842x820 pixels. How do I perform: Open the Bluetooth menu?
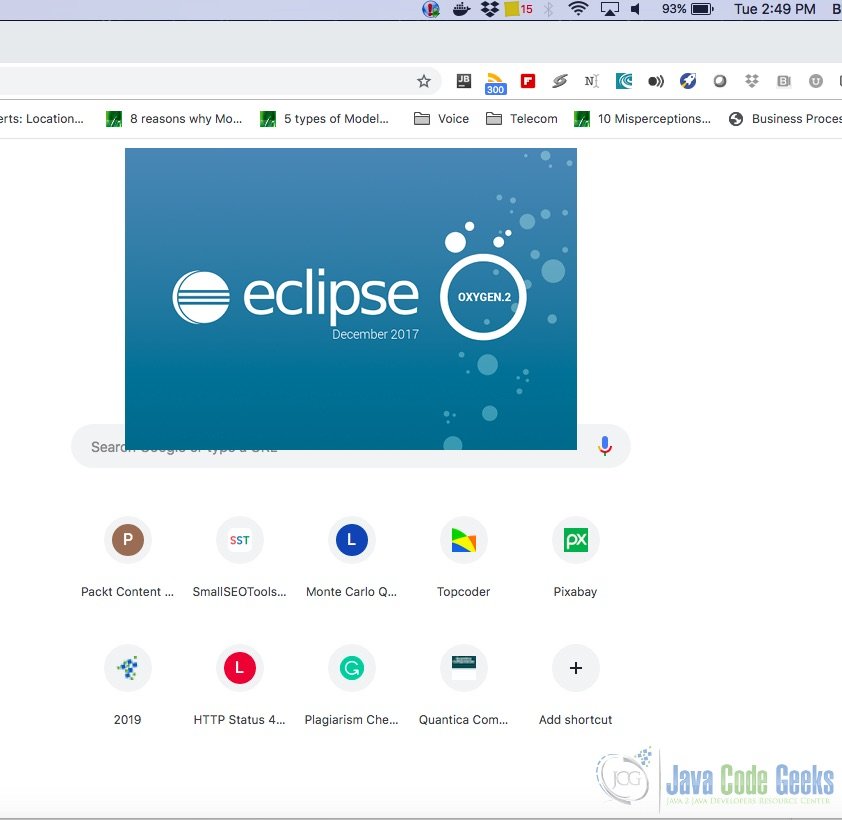547,9
